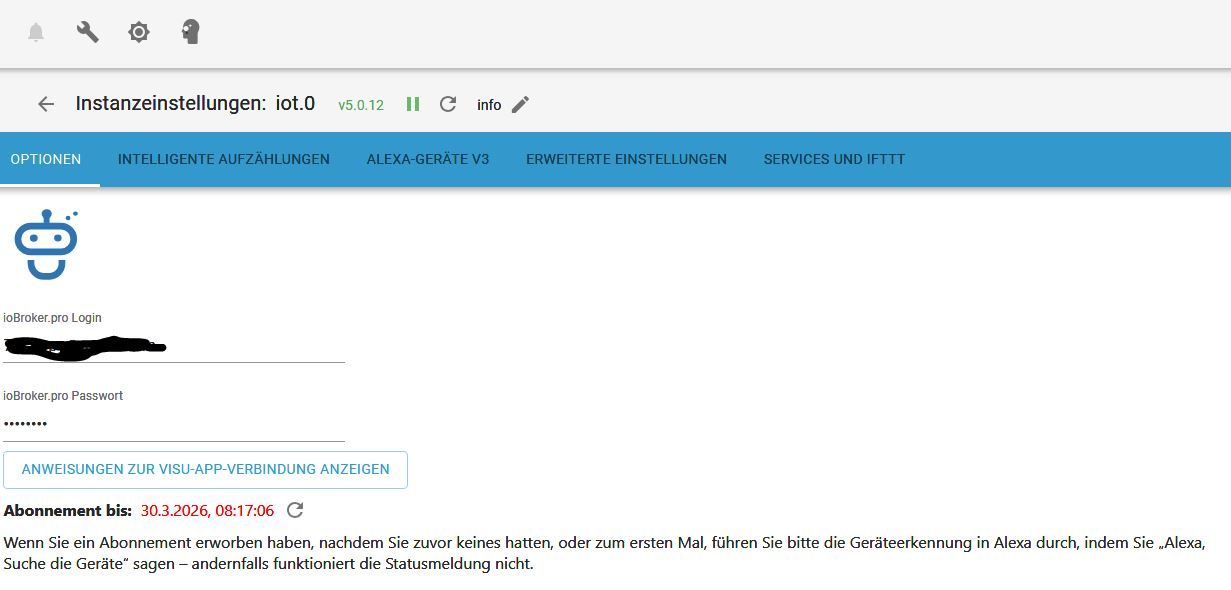Screen dimensions: 1231x590
Task: Edit the instance via the pencil icon
Action: tap(520, 104)
